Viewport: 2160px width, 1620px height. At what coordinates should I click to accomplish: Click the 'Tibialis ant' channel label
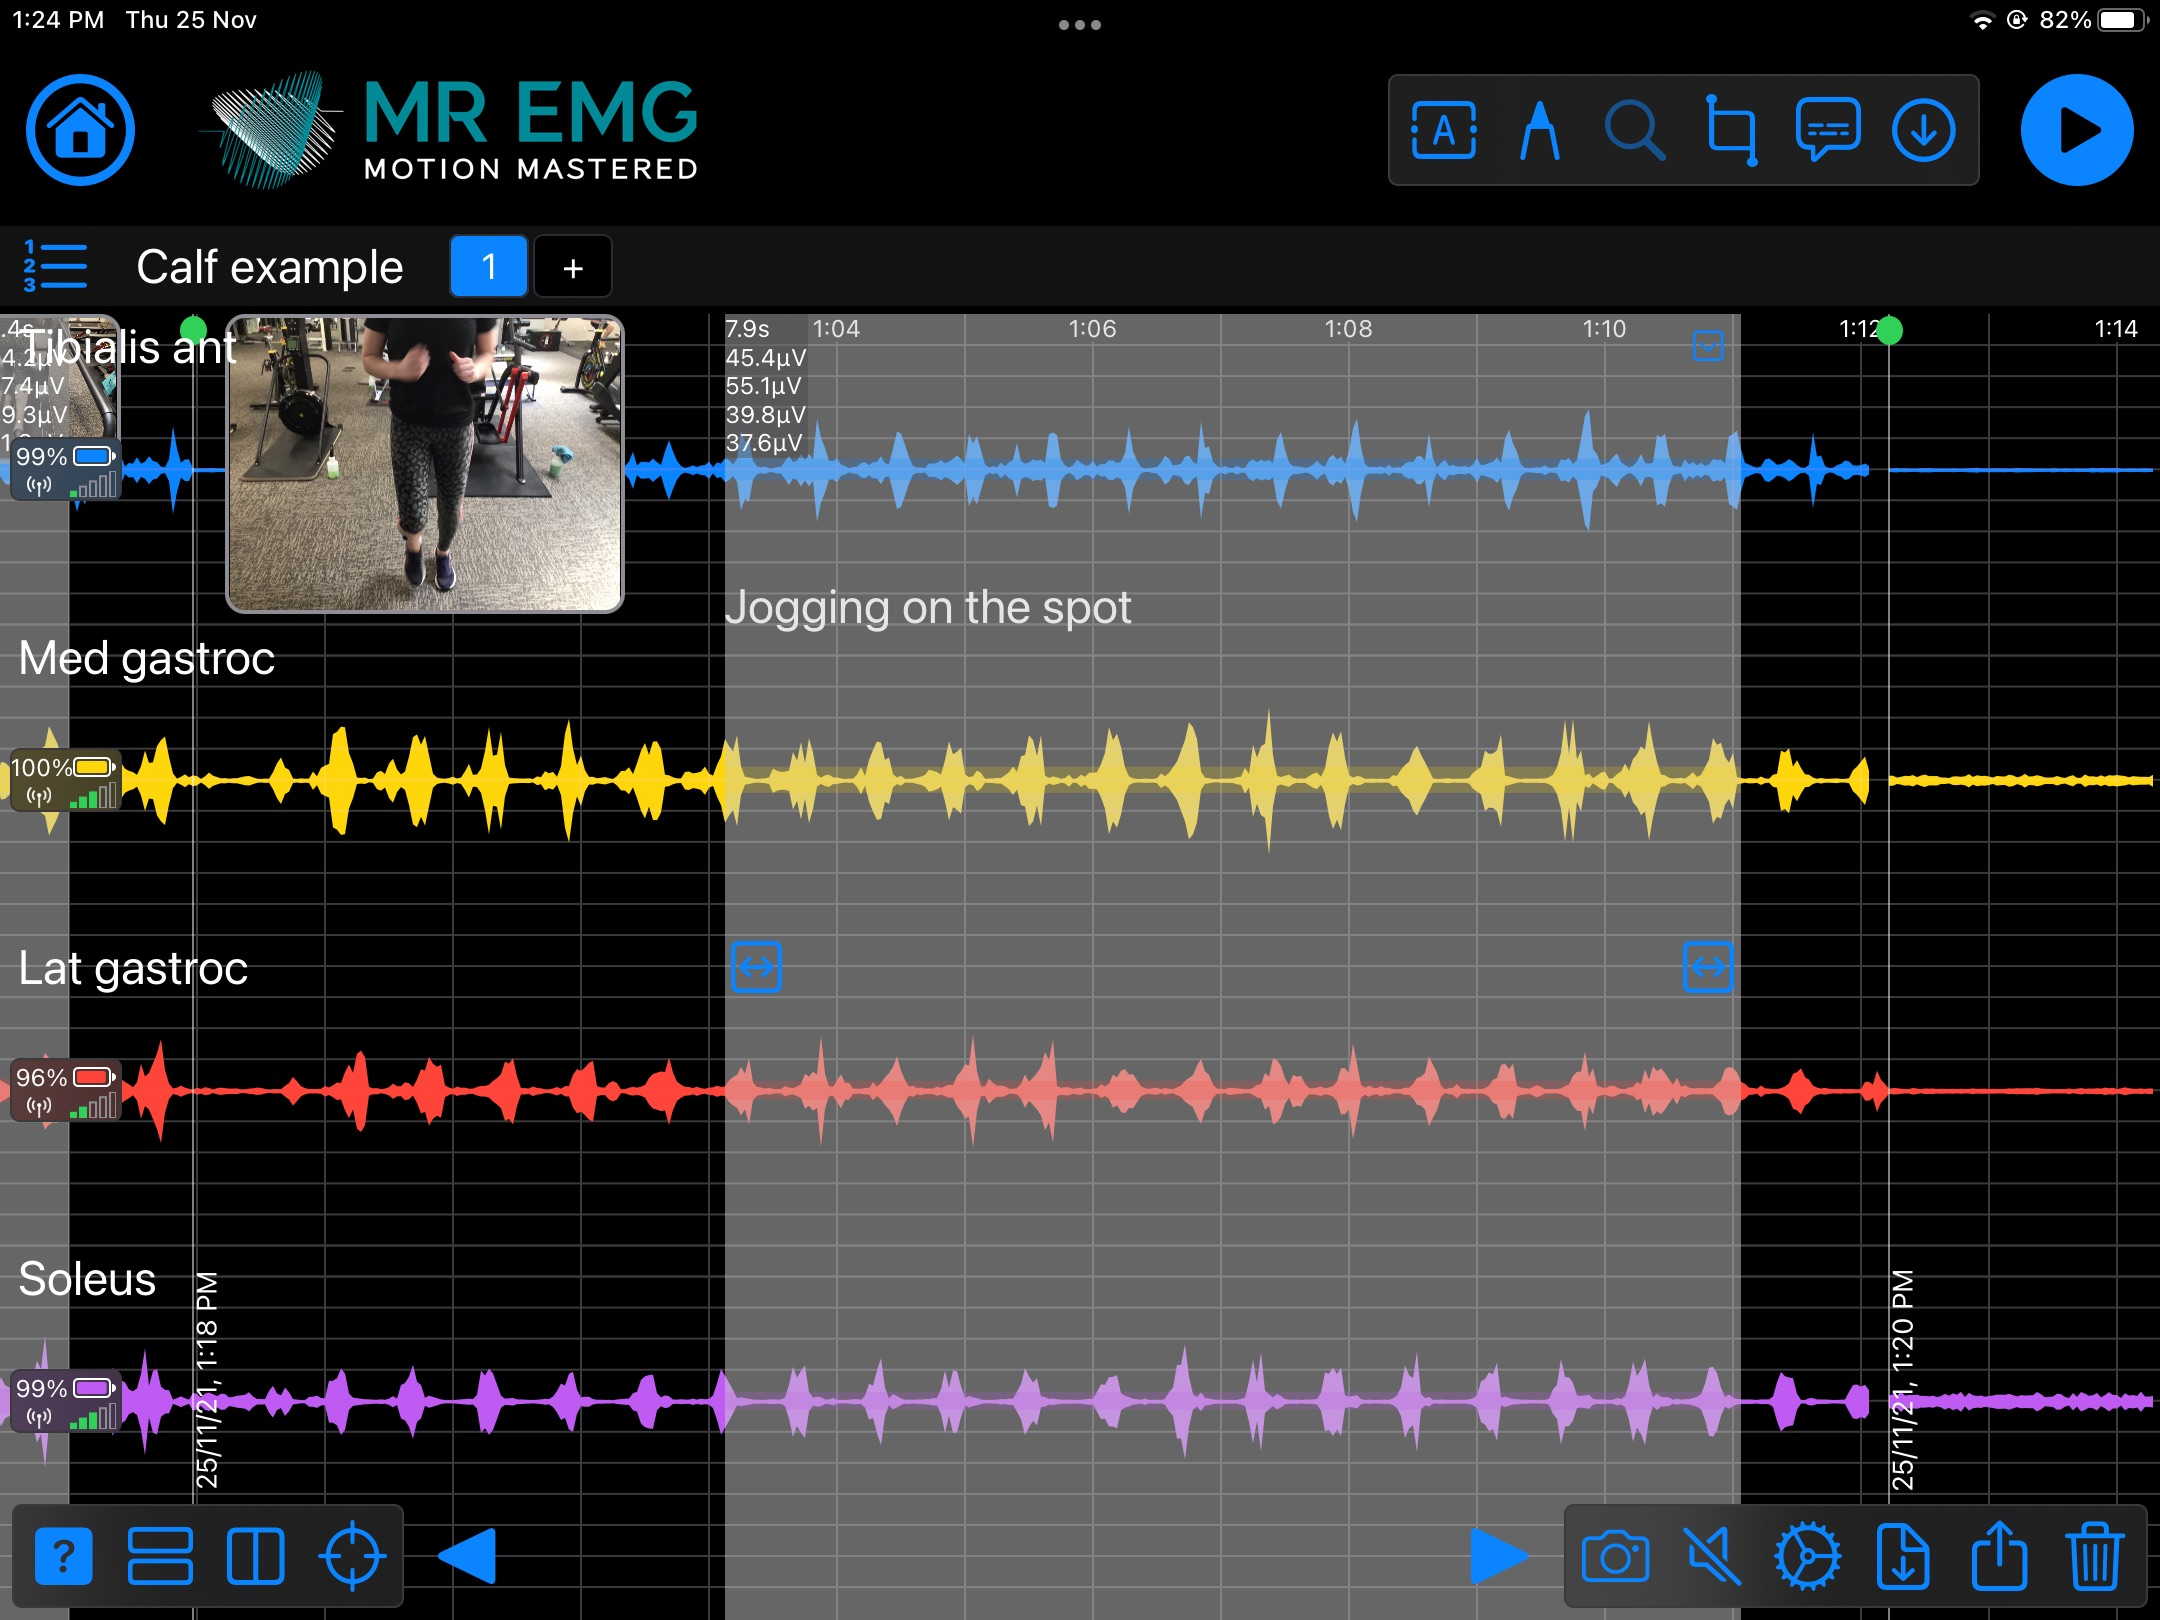point(128,347)
